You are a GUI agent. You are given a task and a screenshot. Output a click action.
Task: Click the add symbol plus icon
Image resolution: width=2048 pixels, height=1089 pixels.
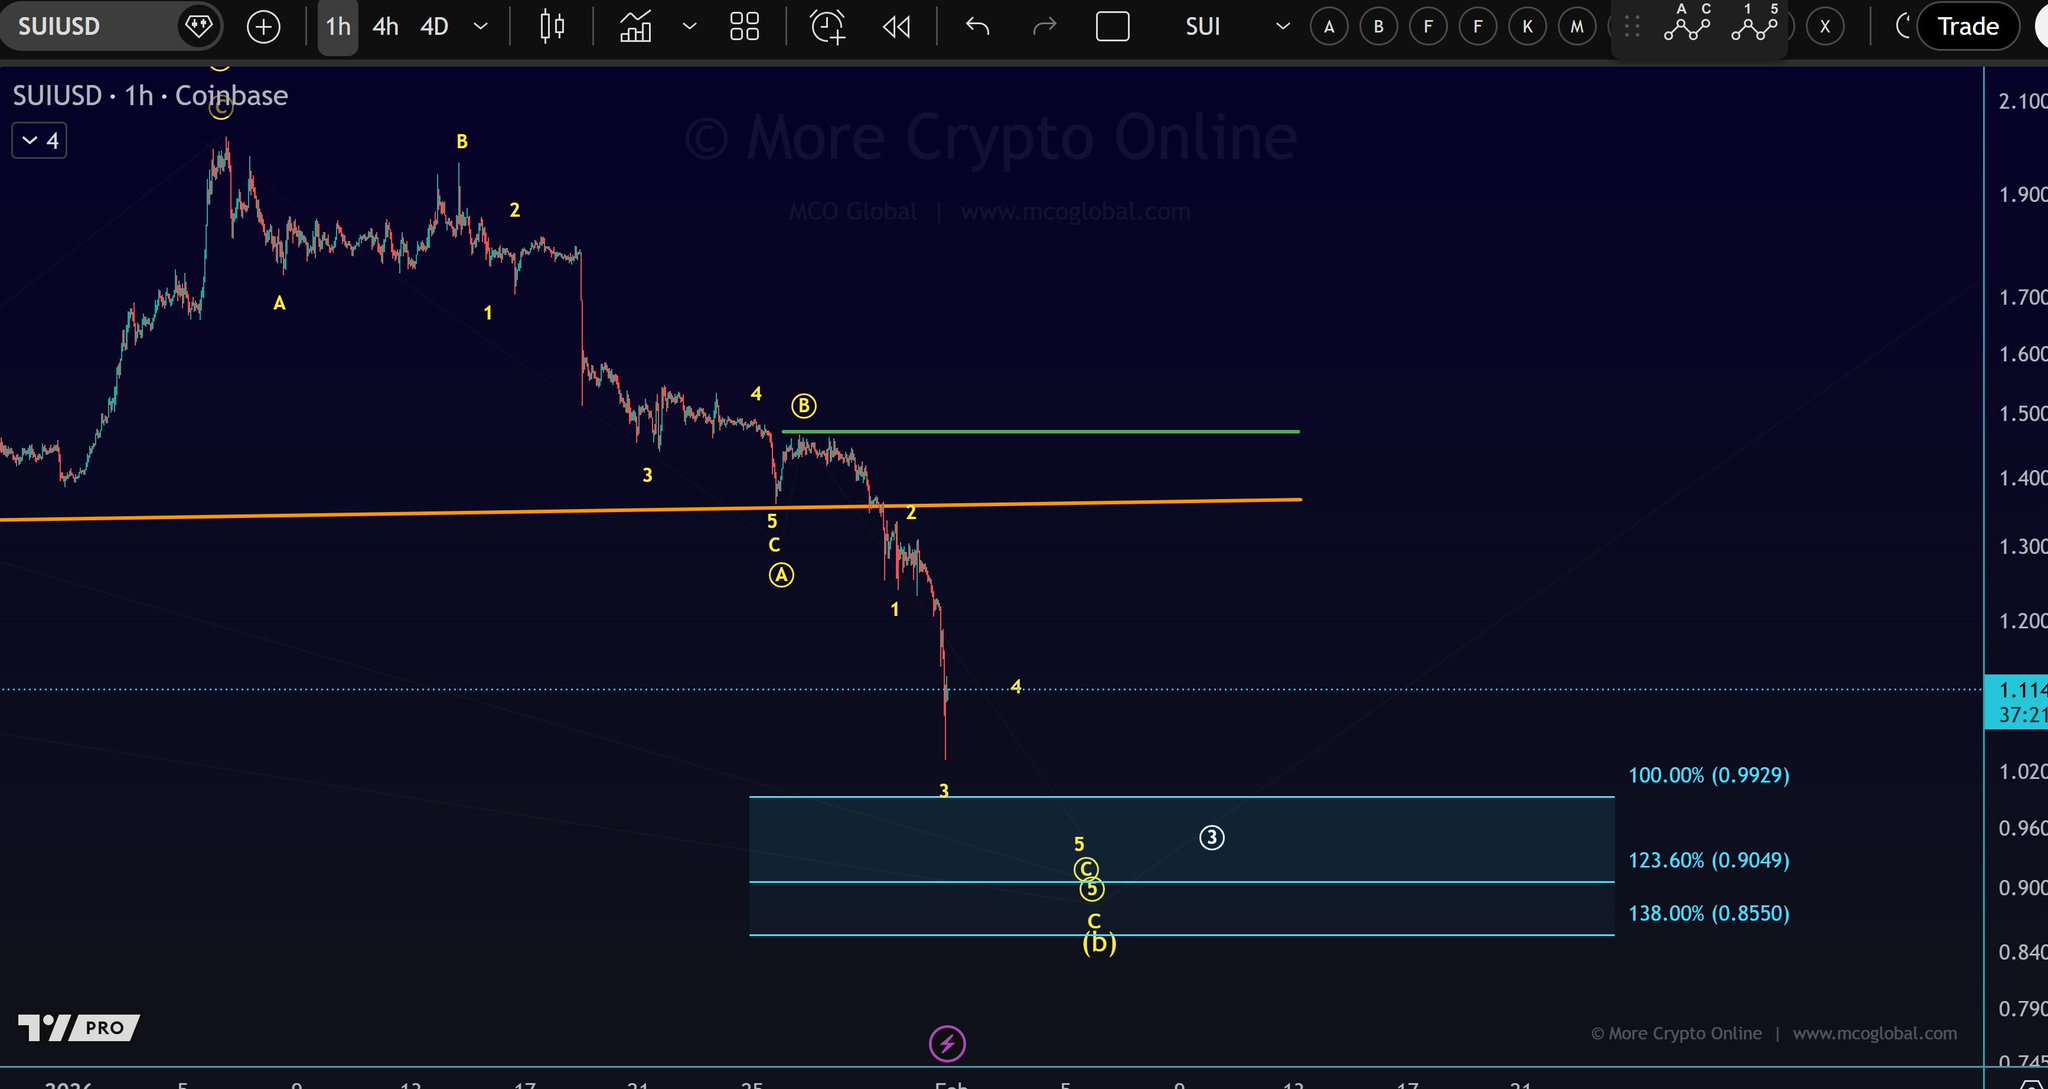(263, 27)
